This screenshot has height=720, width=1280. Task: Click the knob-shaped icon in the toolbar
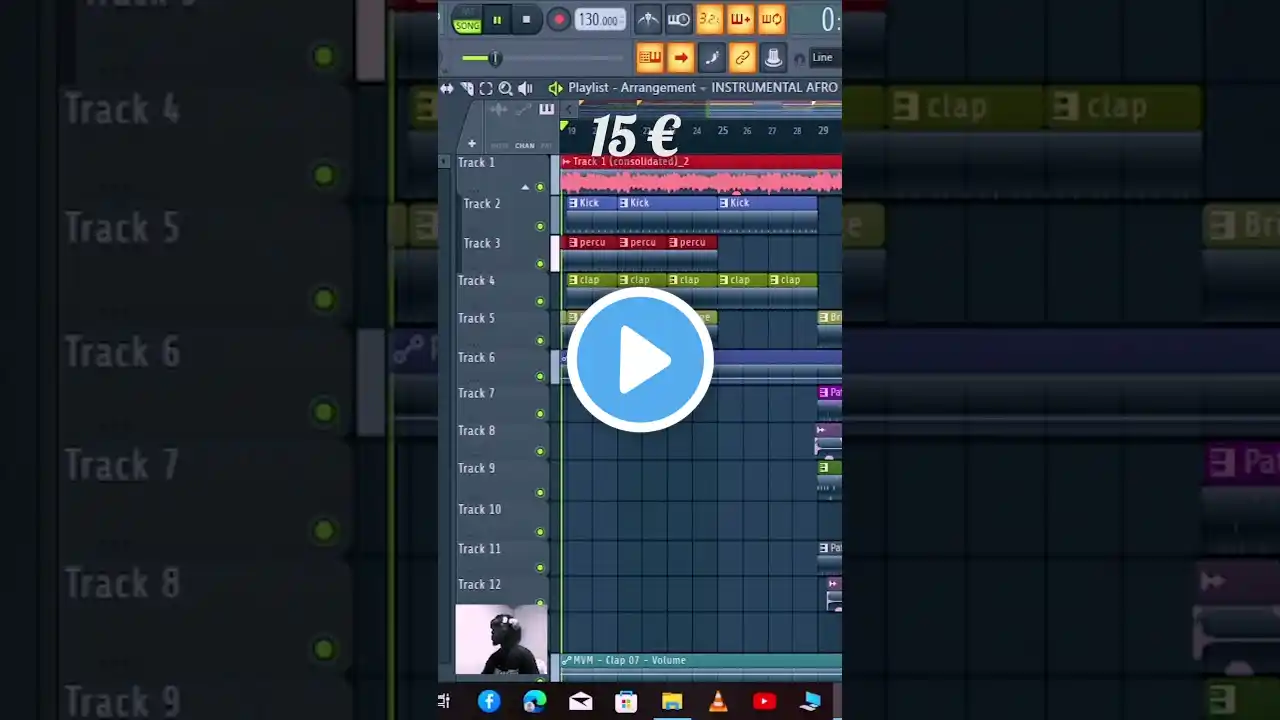tap(773, 58)
